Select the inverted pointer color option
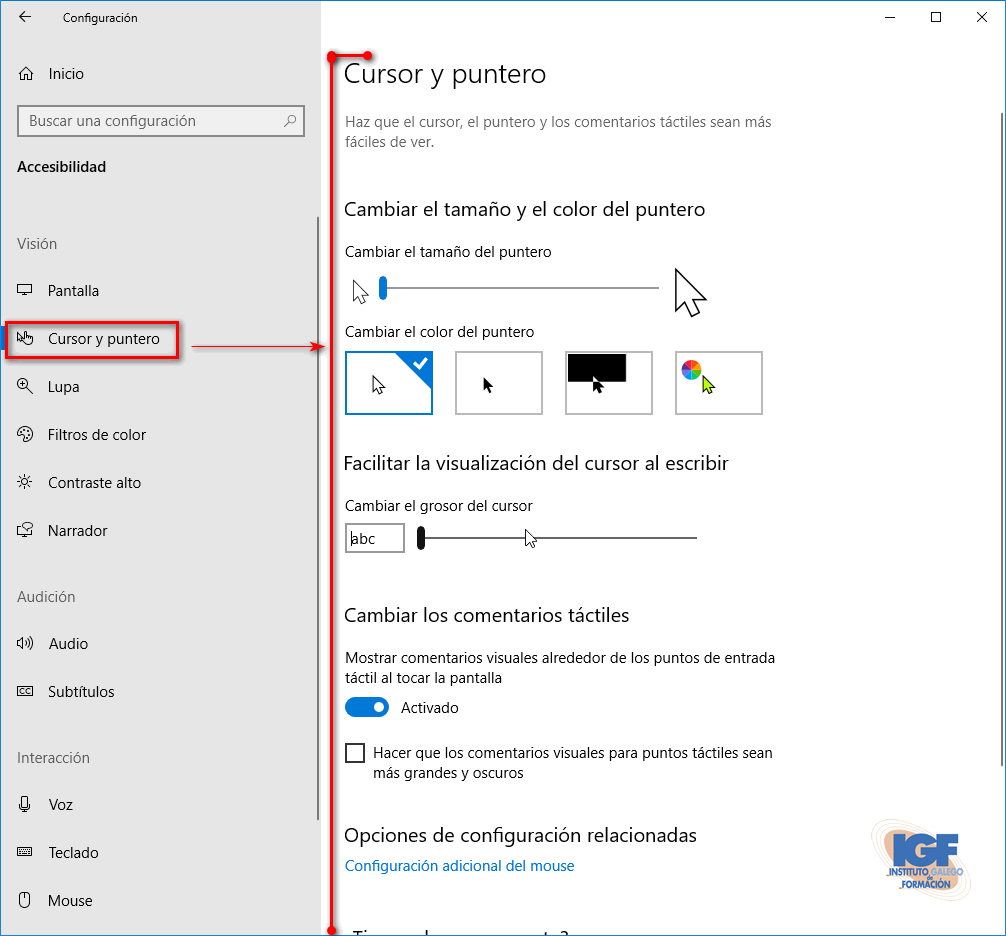 pyautogui.click(x=609, y=383)
